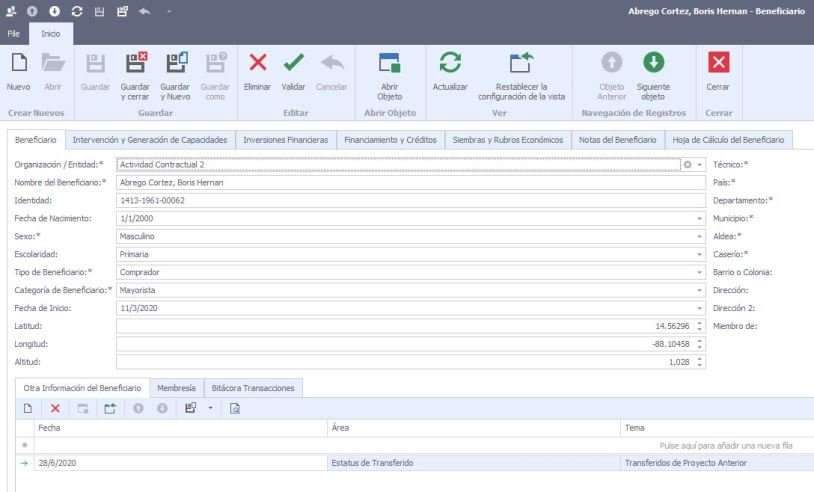Click the Latitud spinner arrows
This screenshot has height=492, width=814.
[699, 326]
